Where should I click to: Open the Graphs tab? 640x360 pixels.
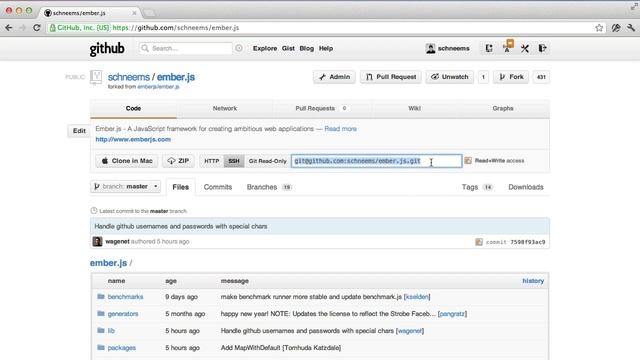point(503,108)
